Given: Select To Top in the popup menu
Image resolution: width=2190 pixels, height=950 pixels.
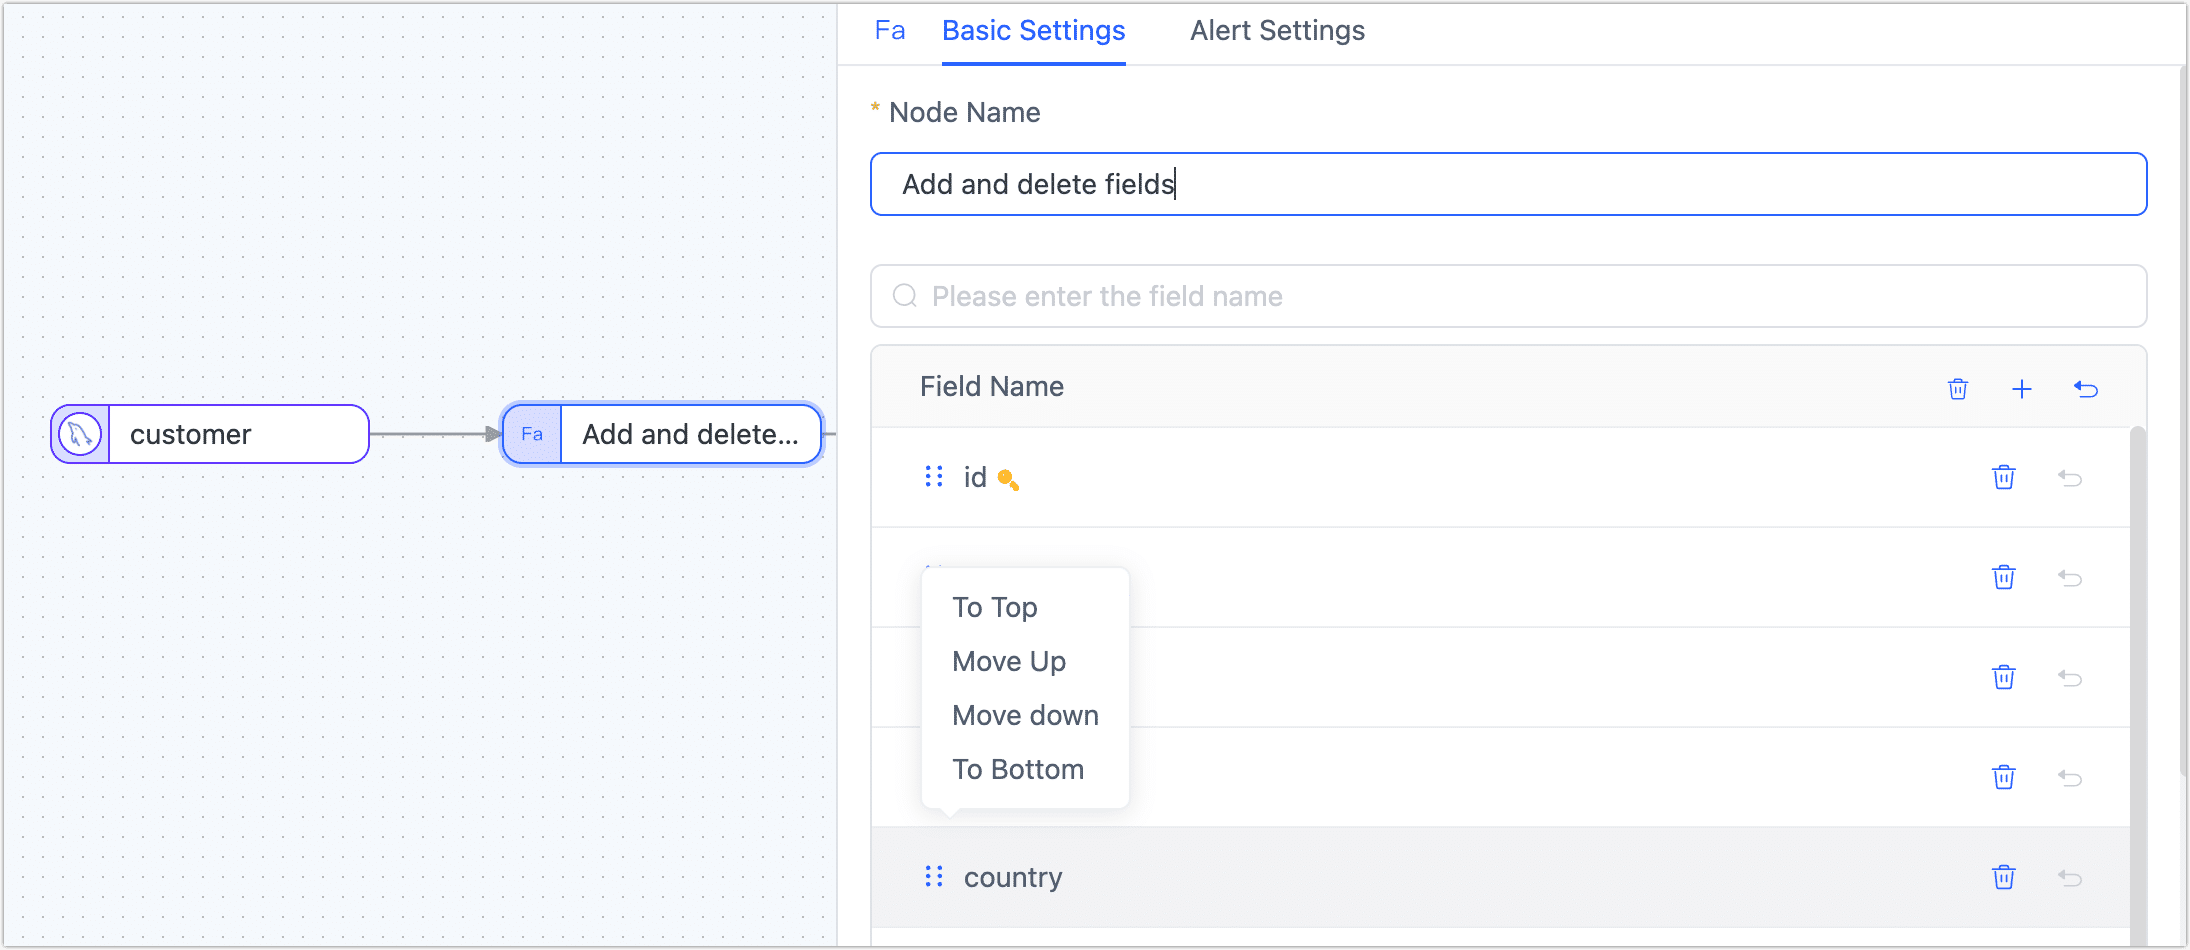Looking at the screenshot, I should 994,607.
